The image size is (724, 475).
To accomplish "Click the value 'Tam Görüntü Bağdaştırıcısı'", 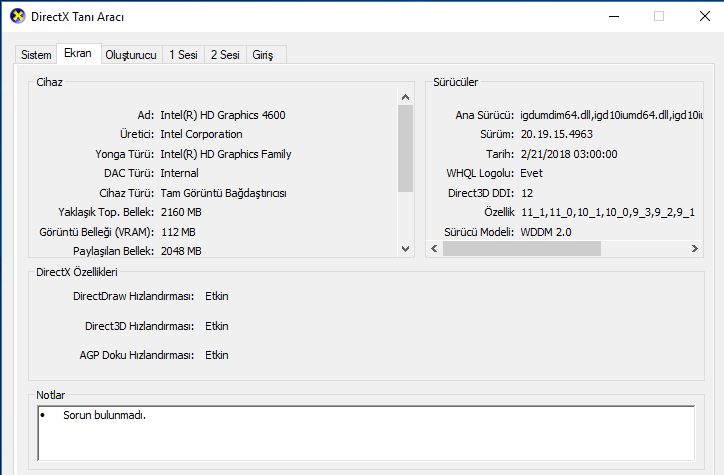I will 223,193.
